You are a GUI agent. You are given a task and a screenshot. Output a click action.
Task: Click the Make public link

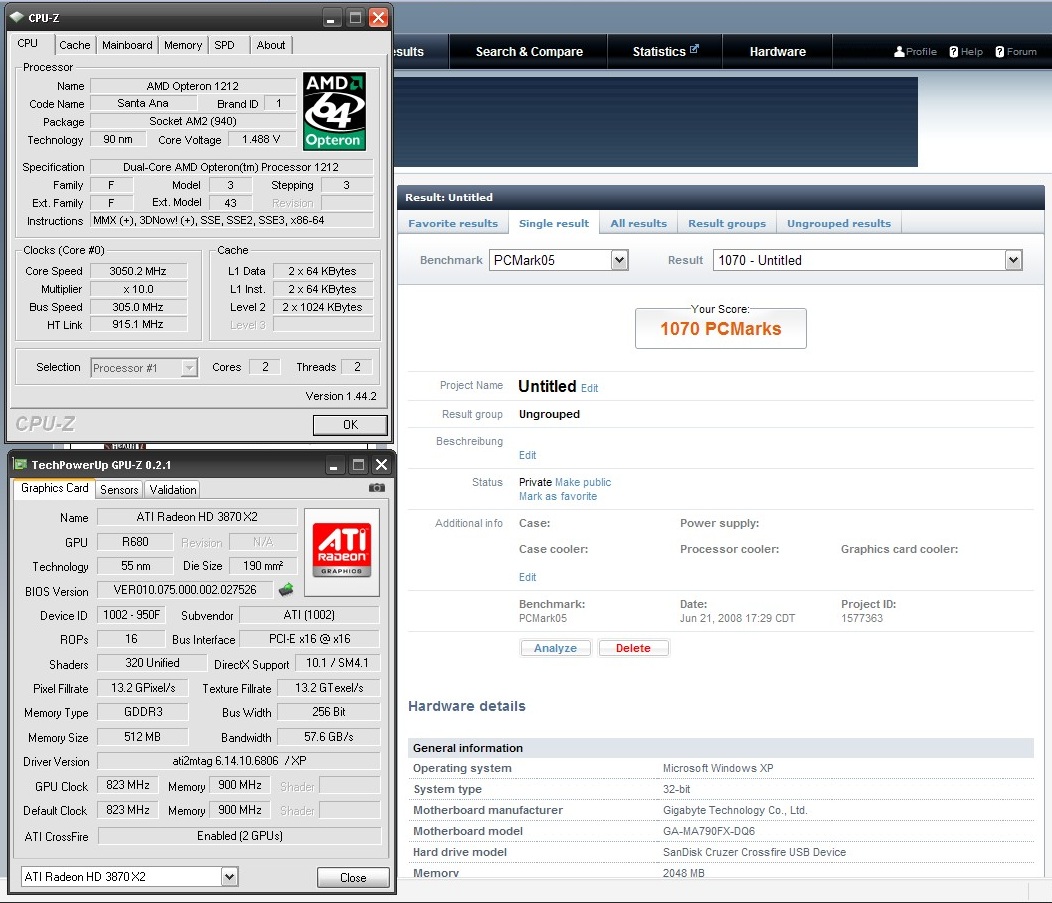[x=583, y=482]
